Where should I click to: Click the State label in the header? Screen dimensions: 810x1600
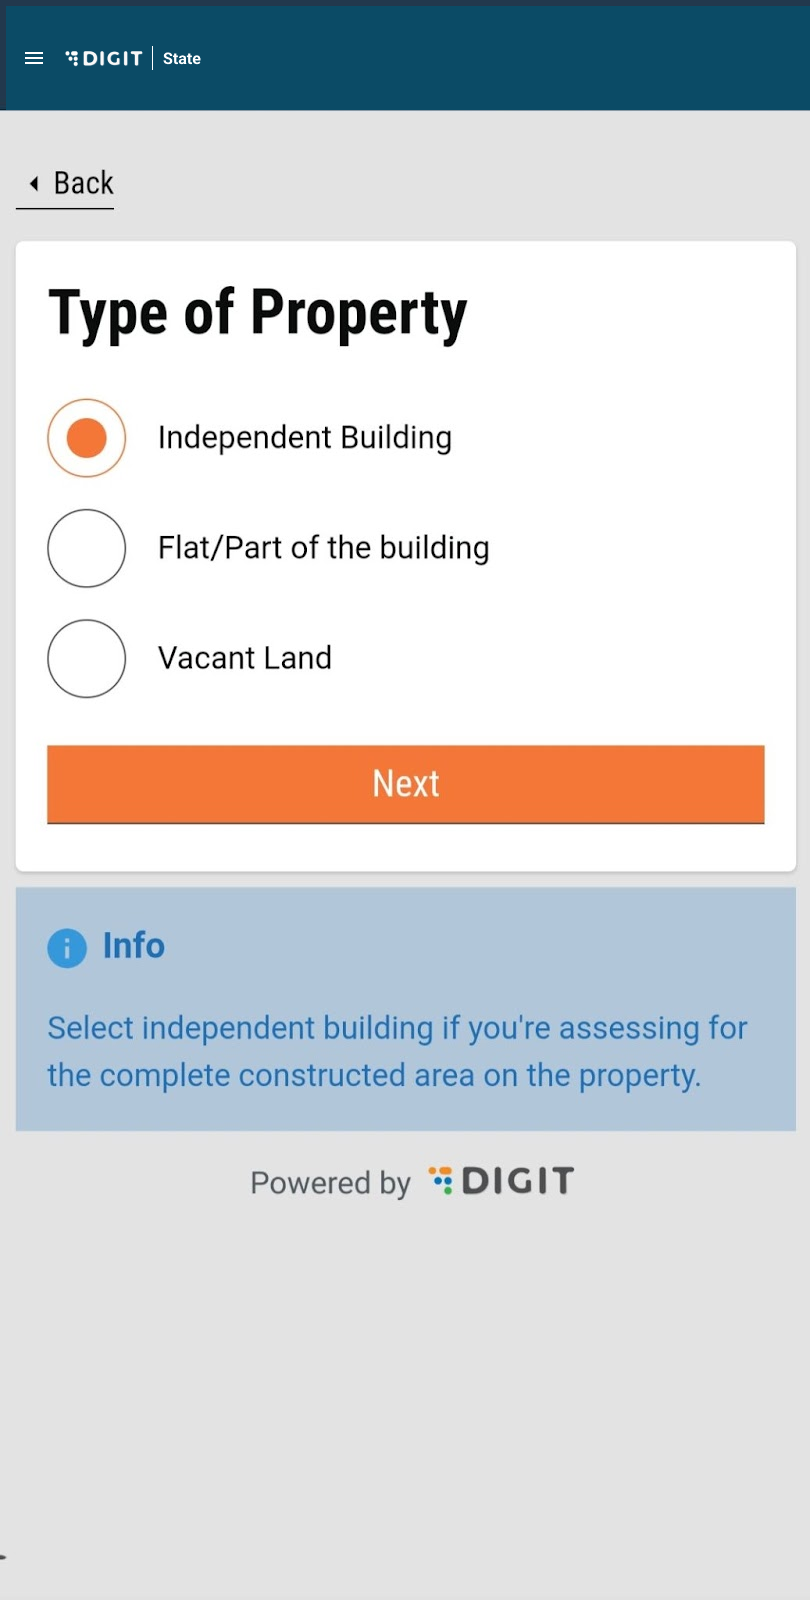tap(182, 58)
